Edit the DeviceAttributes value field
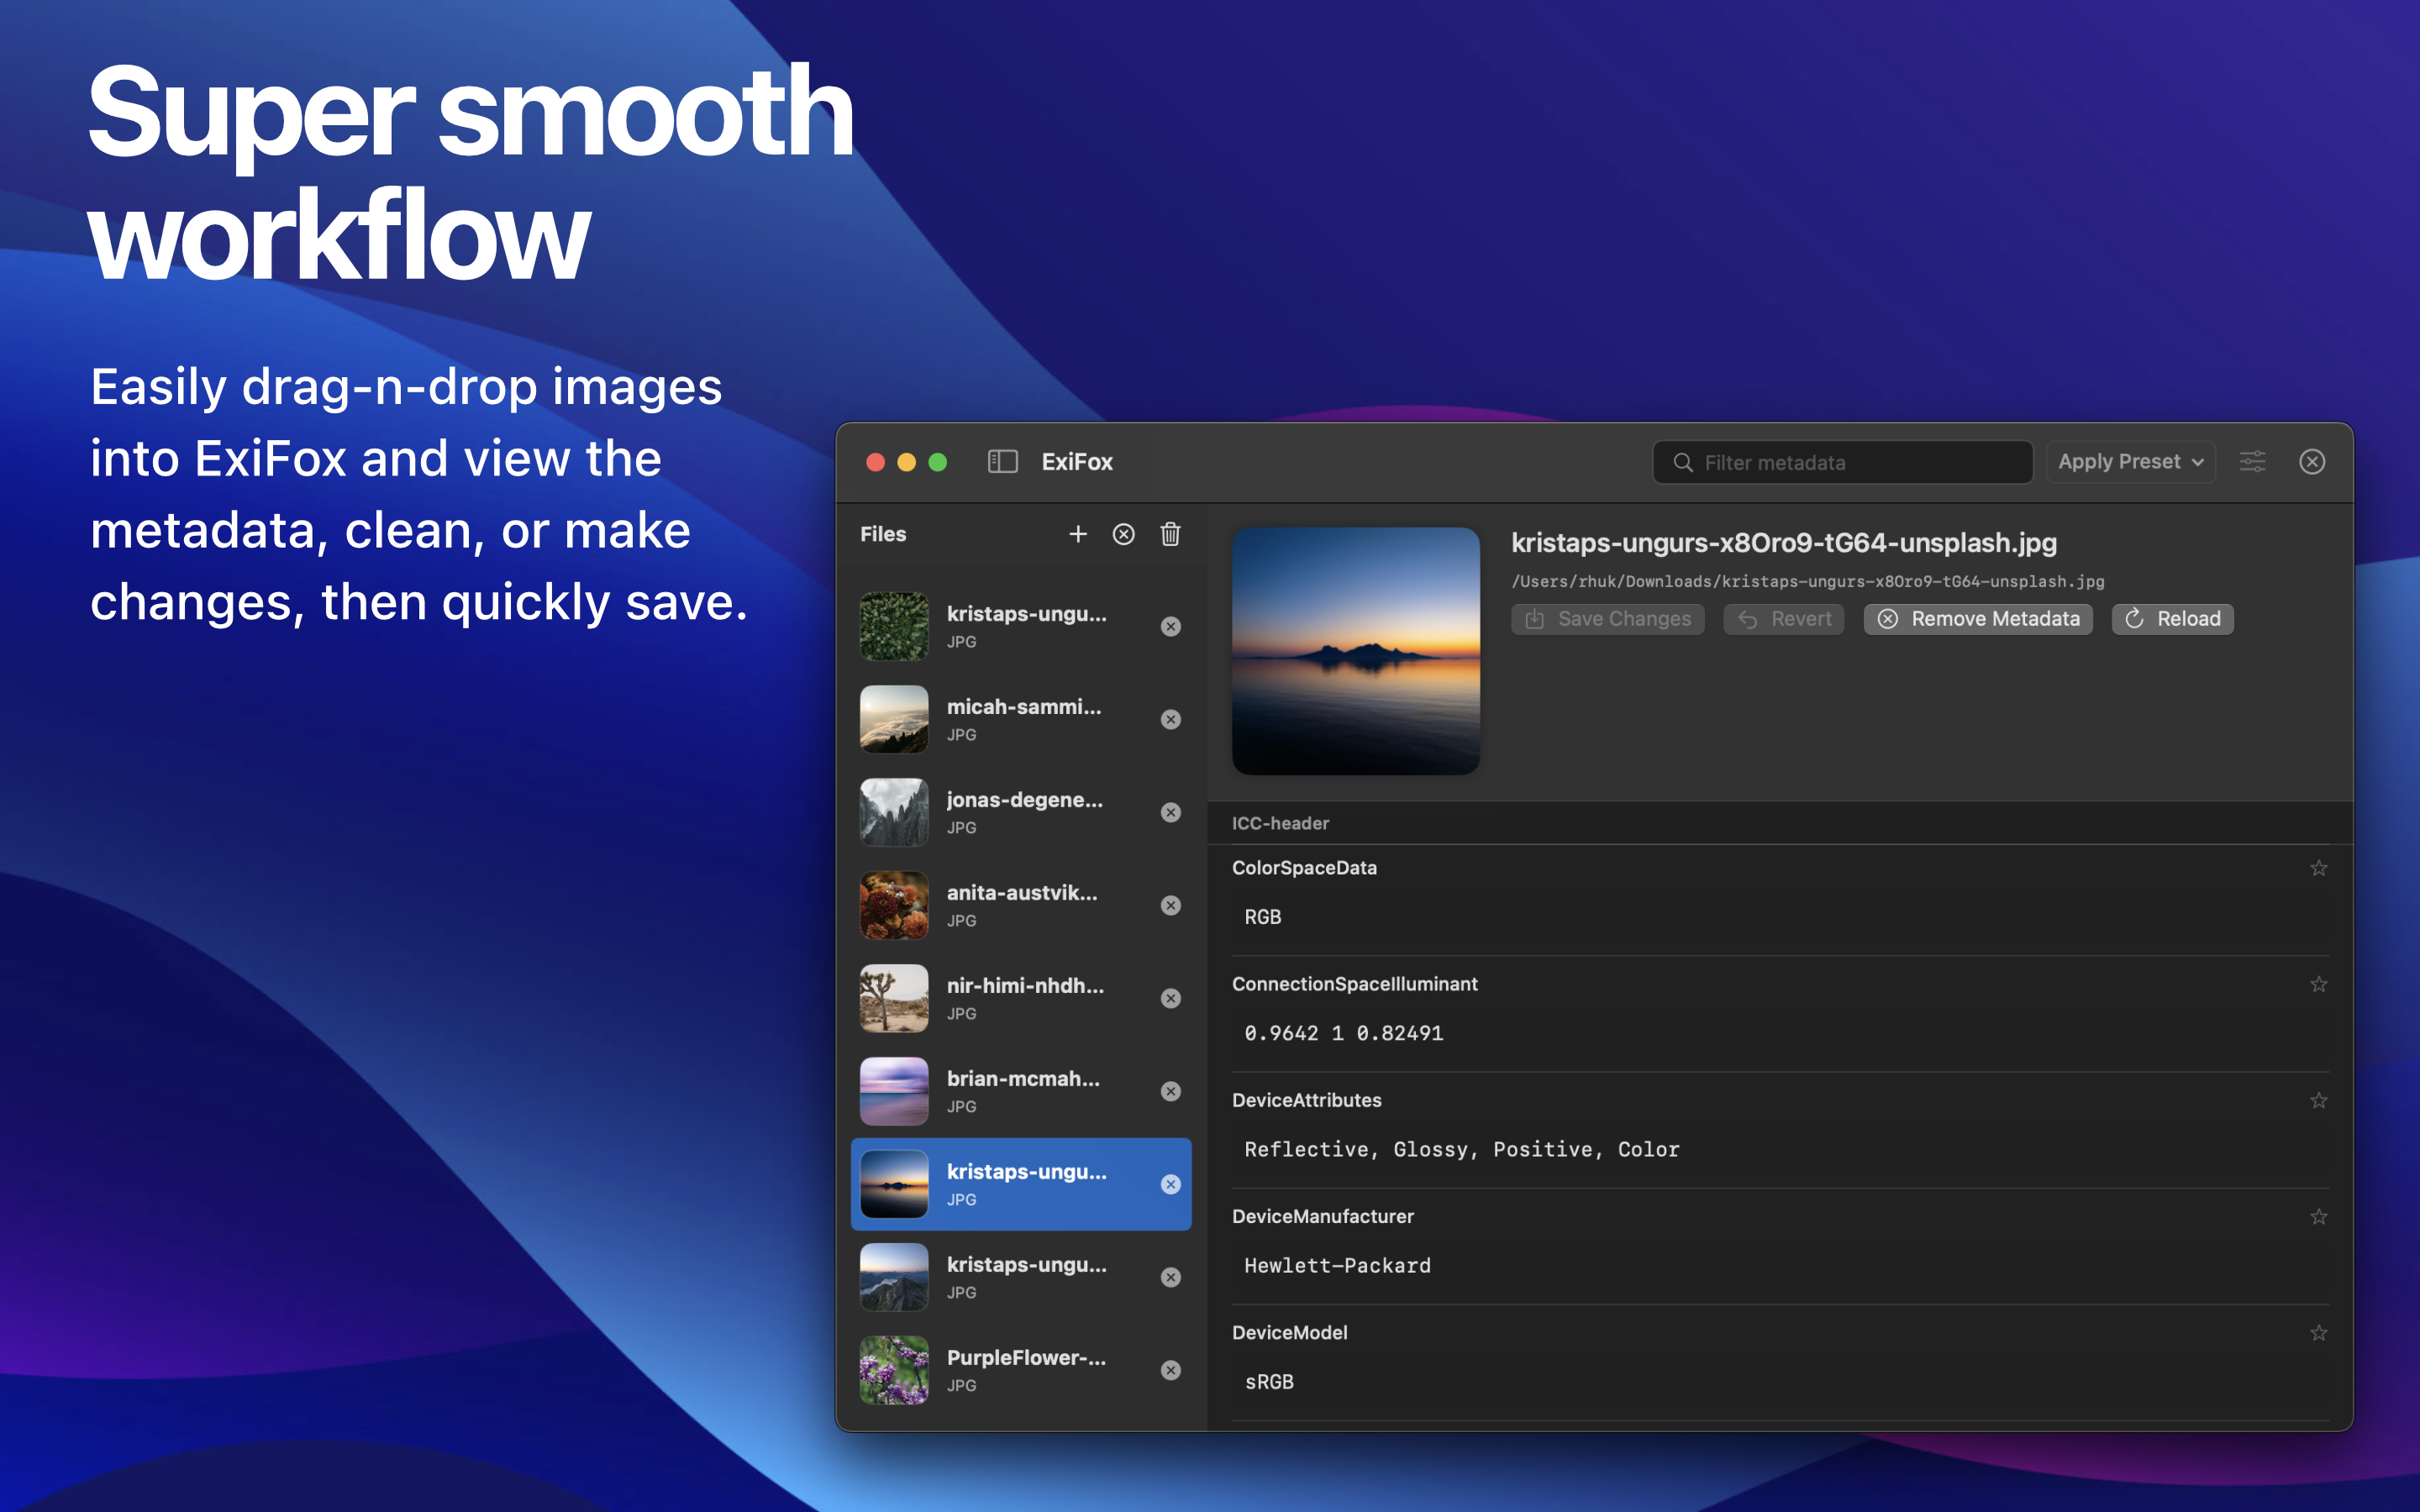 [x=1780, y=1149]
